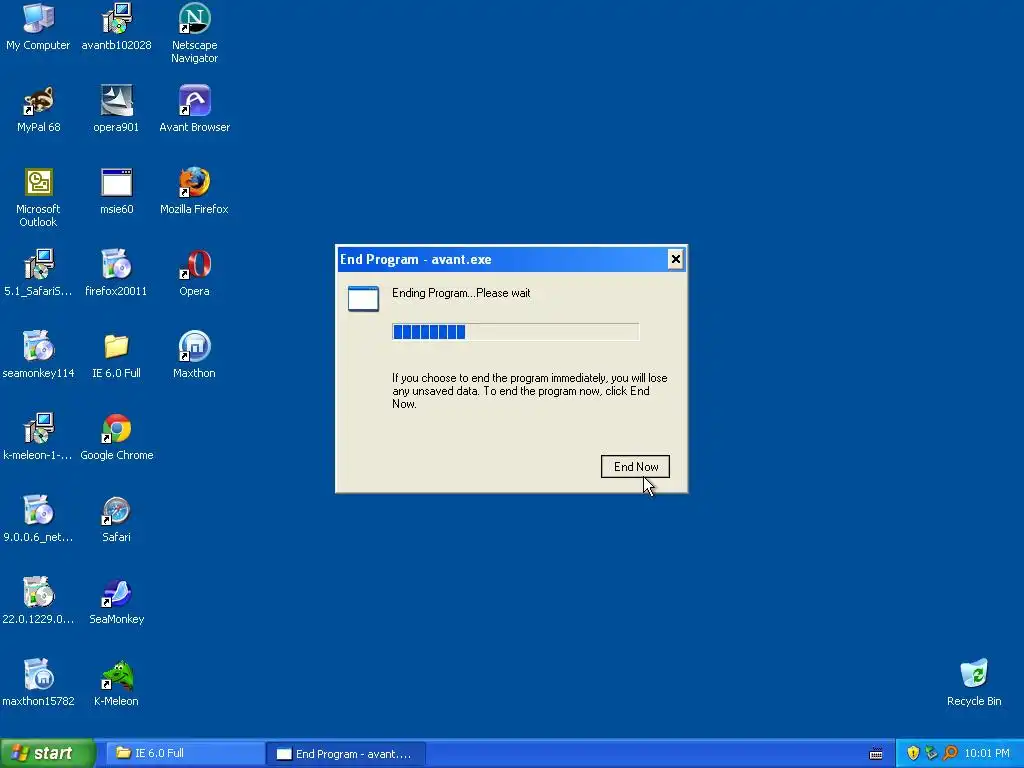This screenshot has height=768, width=1024.
Task: Click the End Program - avant.exe title bar
Action: click(x=511, y=259)
